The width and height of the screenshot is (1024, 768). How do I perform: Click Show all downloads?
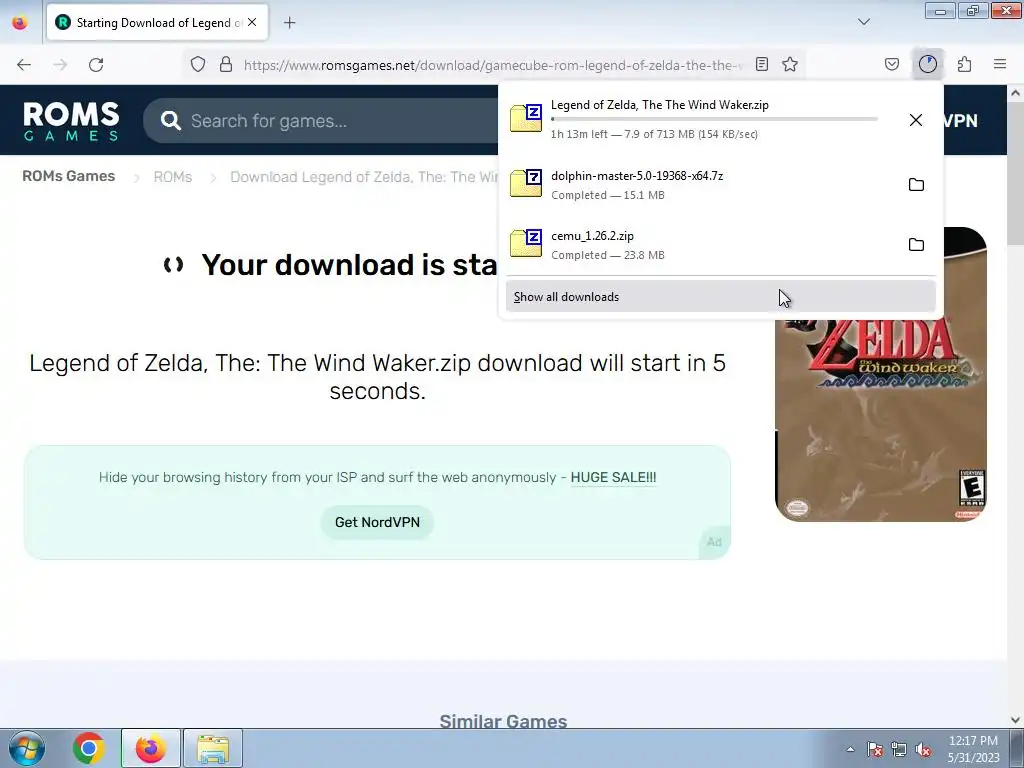coord(720,296)
